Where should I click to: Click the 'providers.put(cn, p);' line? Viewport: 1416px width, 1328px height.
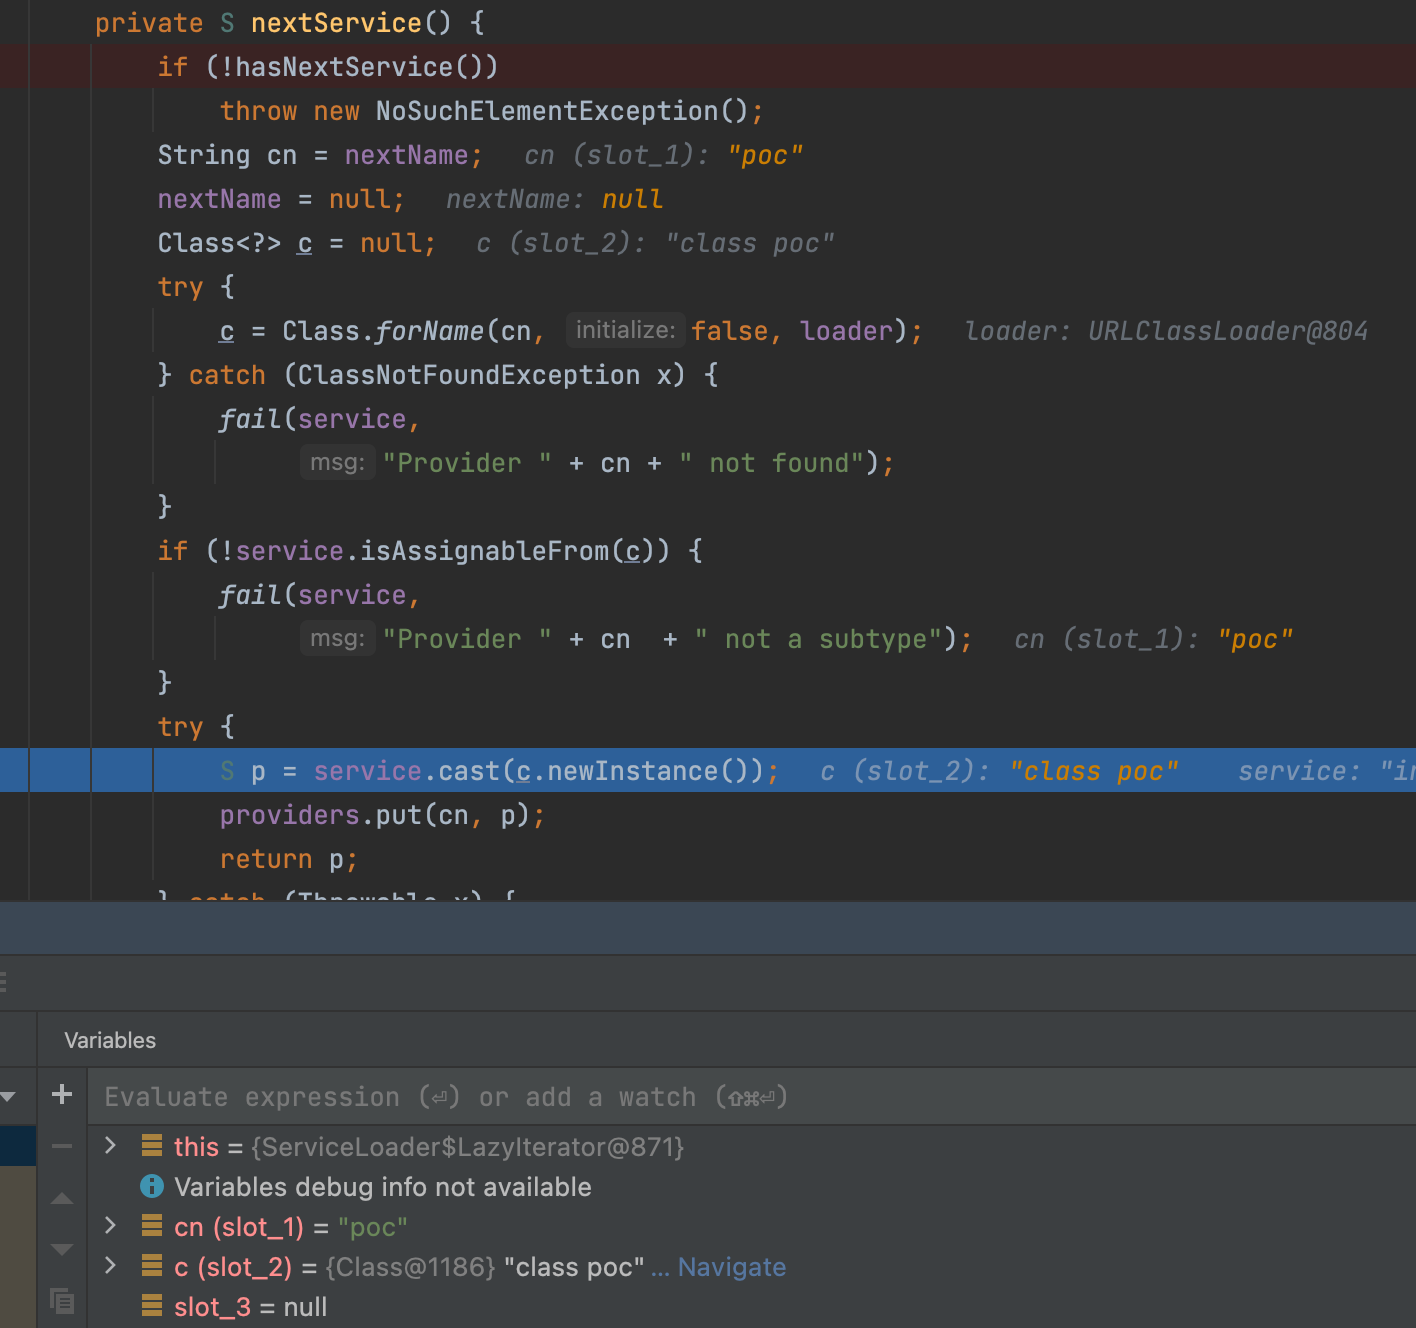[x=383, y=815]
